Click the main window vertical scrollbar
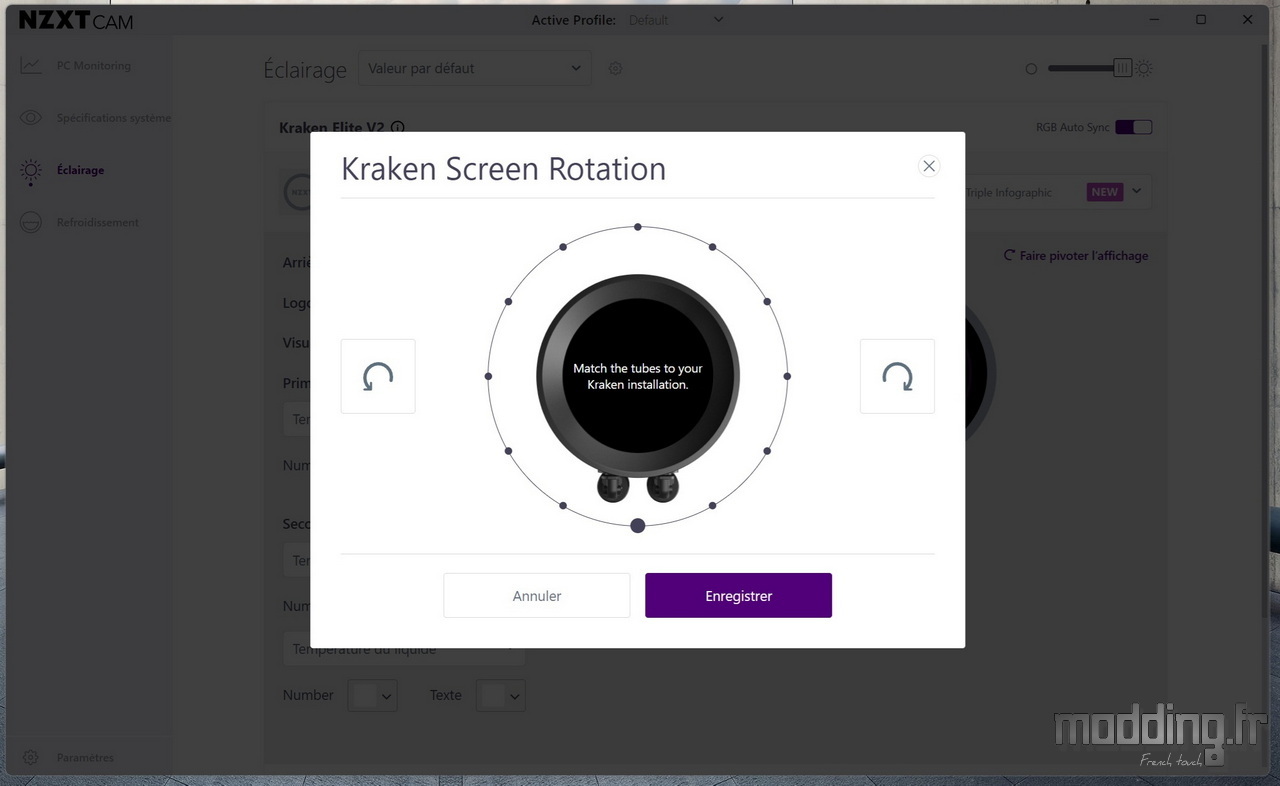Screen dimensions: 1280x786 (x=1266, y=330)
